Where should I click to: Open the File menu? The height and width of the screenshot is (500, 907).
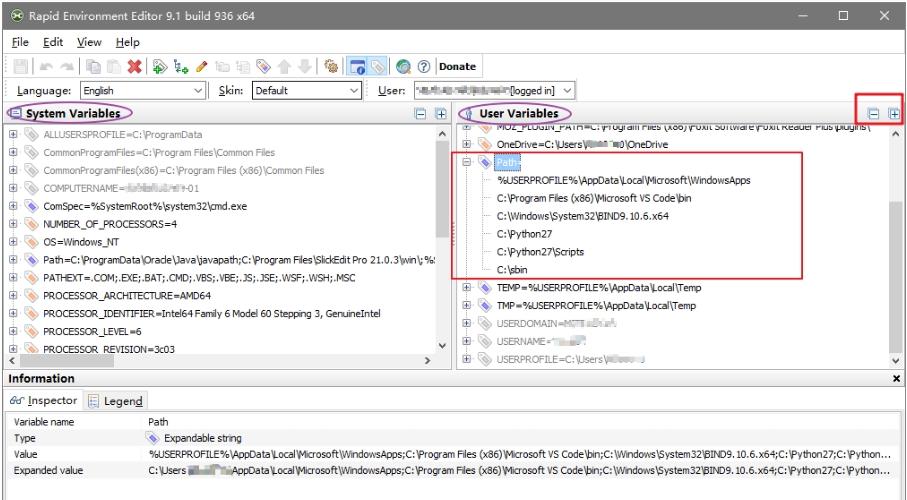tap(20, 42)
